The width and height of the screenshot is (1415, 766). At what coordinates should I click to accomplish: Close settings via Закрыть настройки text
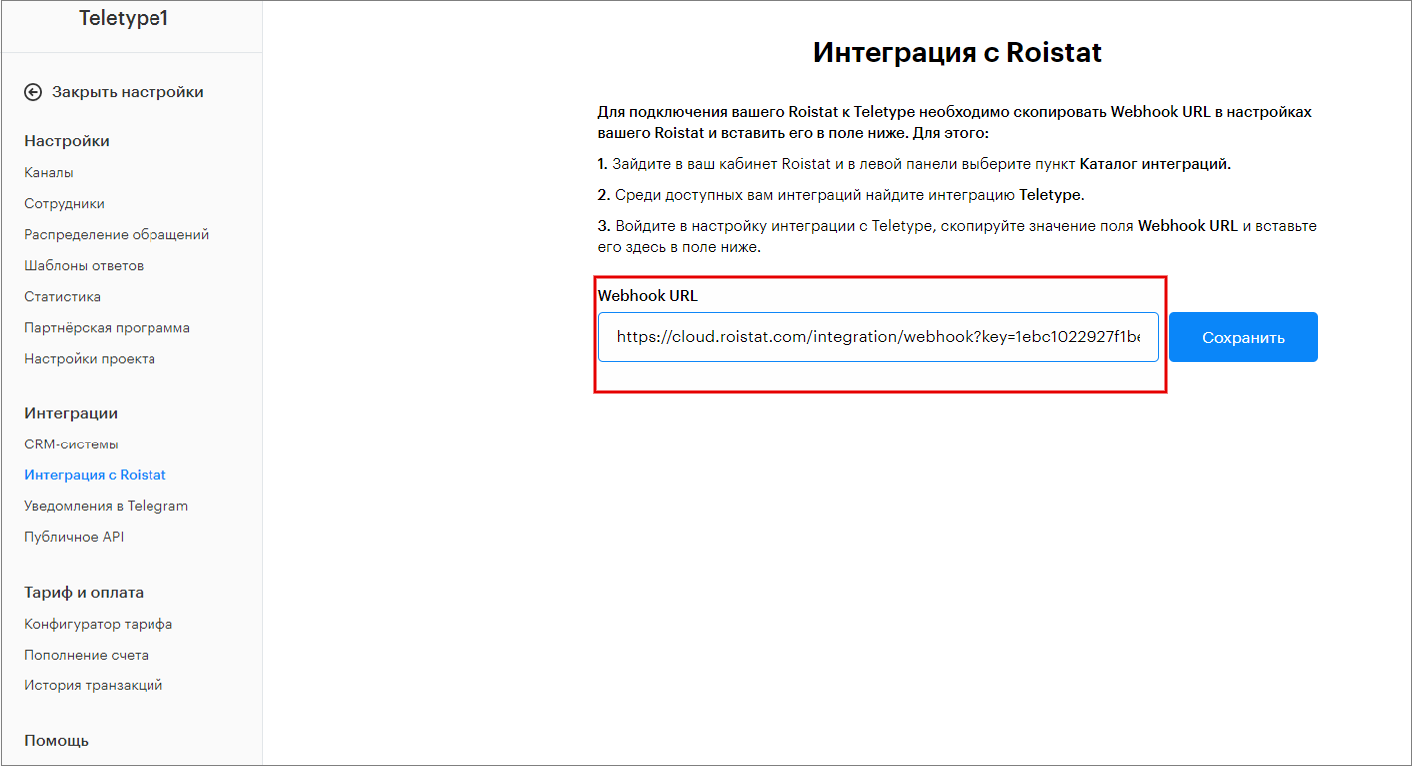pos(128,92)
